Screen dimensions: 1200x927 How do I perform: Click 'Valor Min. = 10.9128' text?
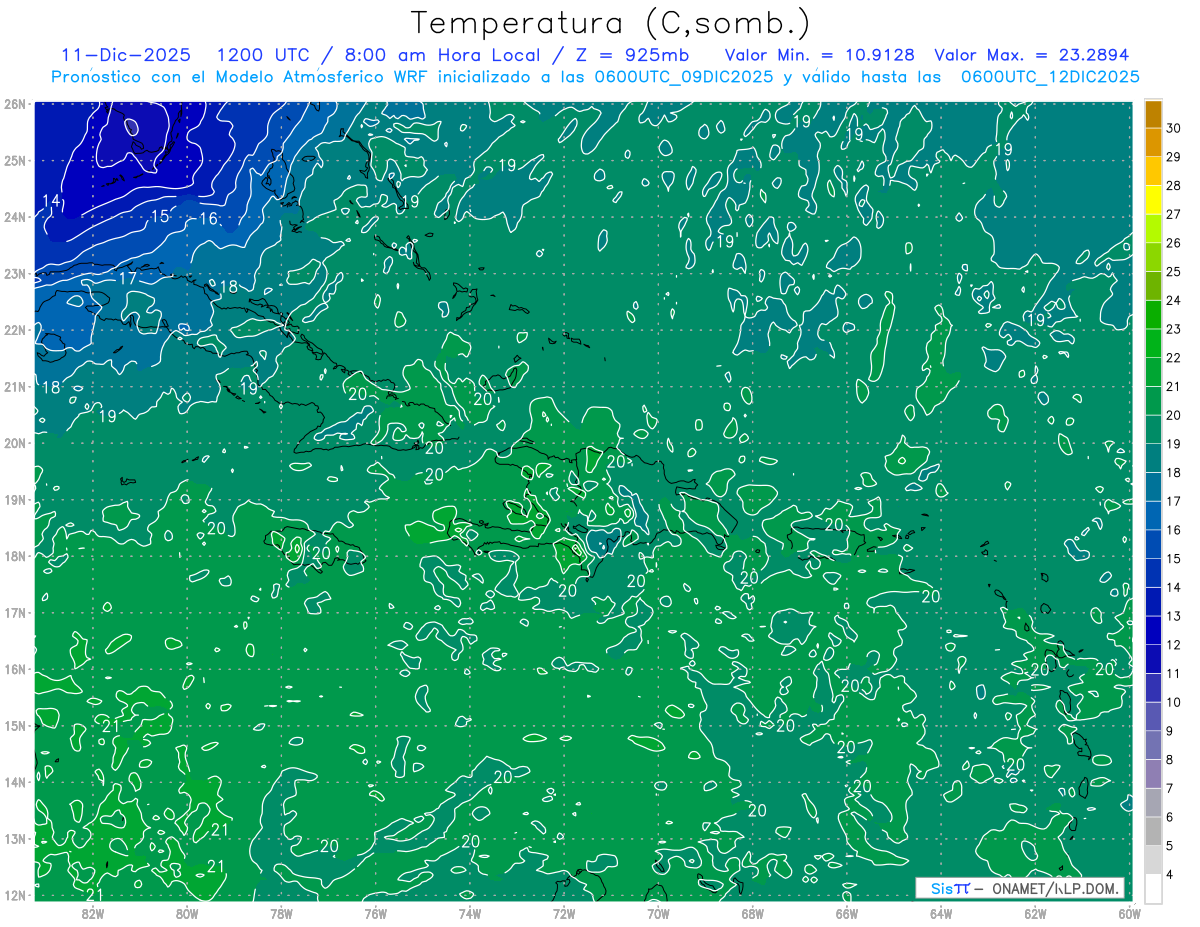819,55
